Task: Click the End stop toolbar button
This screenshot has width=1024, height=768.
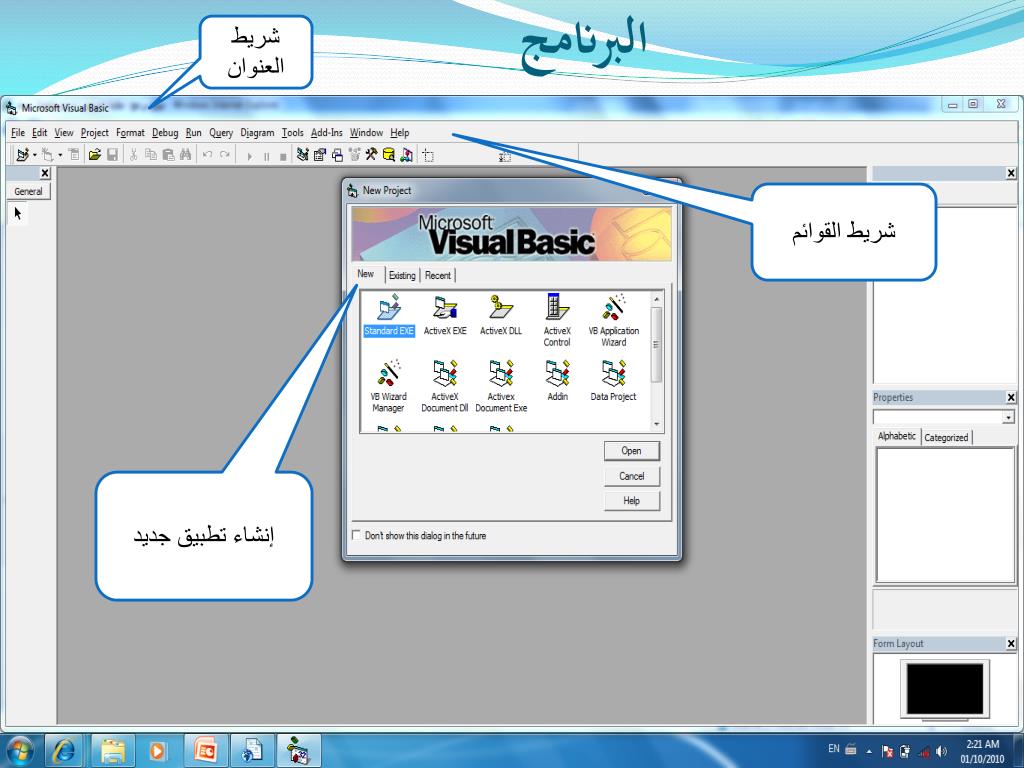Action: (x=282, y=156)
